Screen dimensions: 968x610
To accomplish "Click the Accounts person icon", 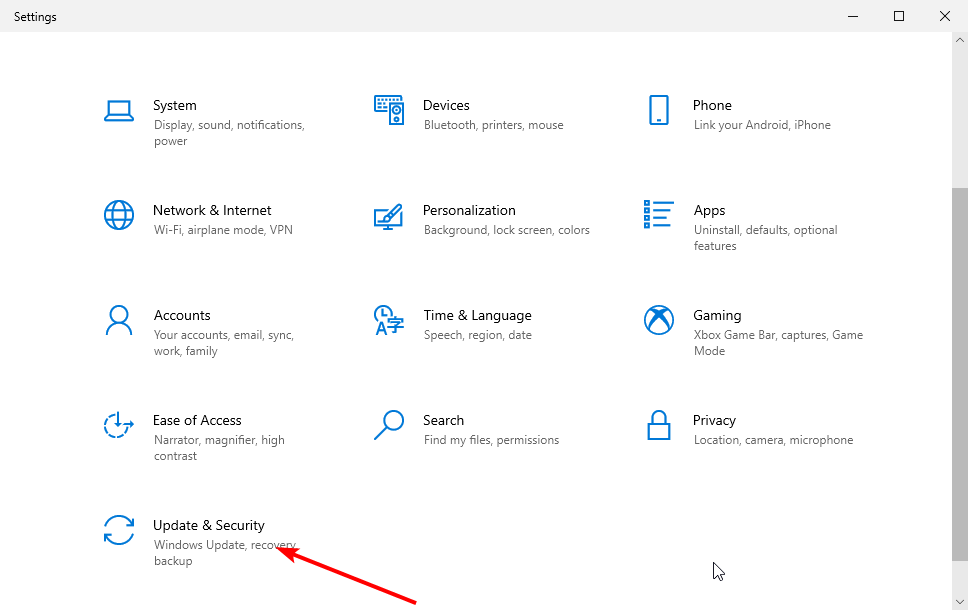I will click(x=119, y=320).
